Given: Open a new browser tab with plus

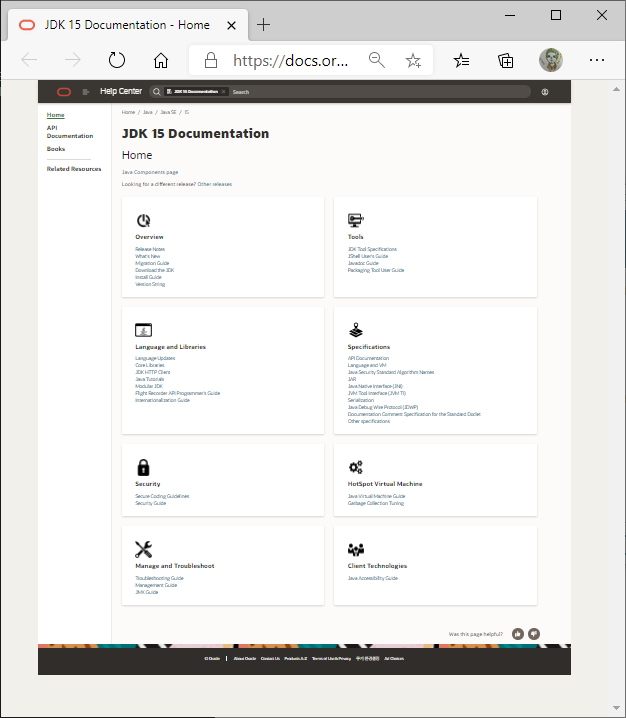Looking at the screenshot, I should (x=263, y=25).
